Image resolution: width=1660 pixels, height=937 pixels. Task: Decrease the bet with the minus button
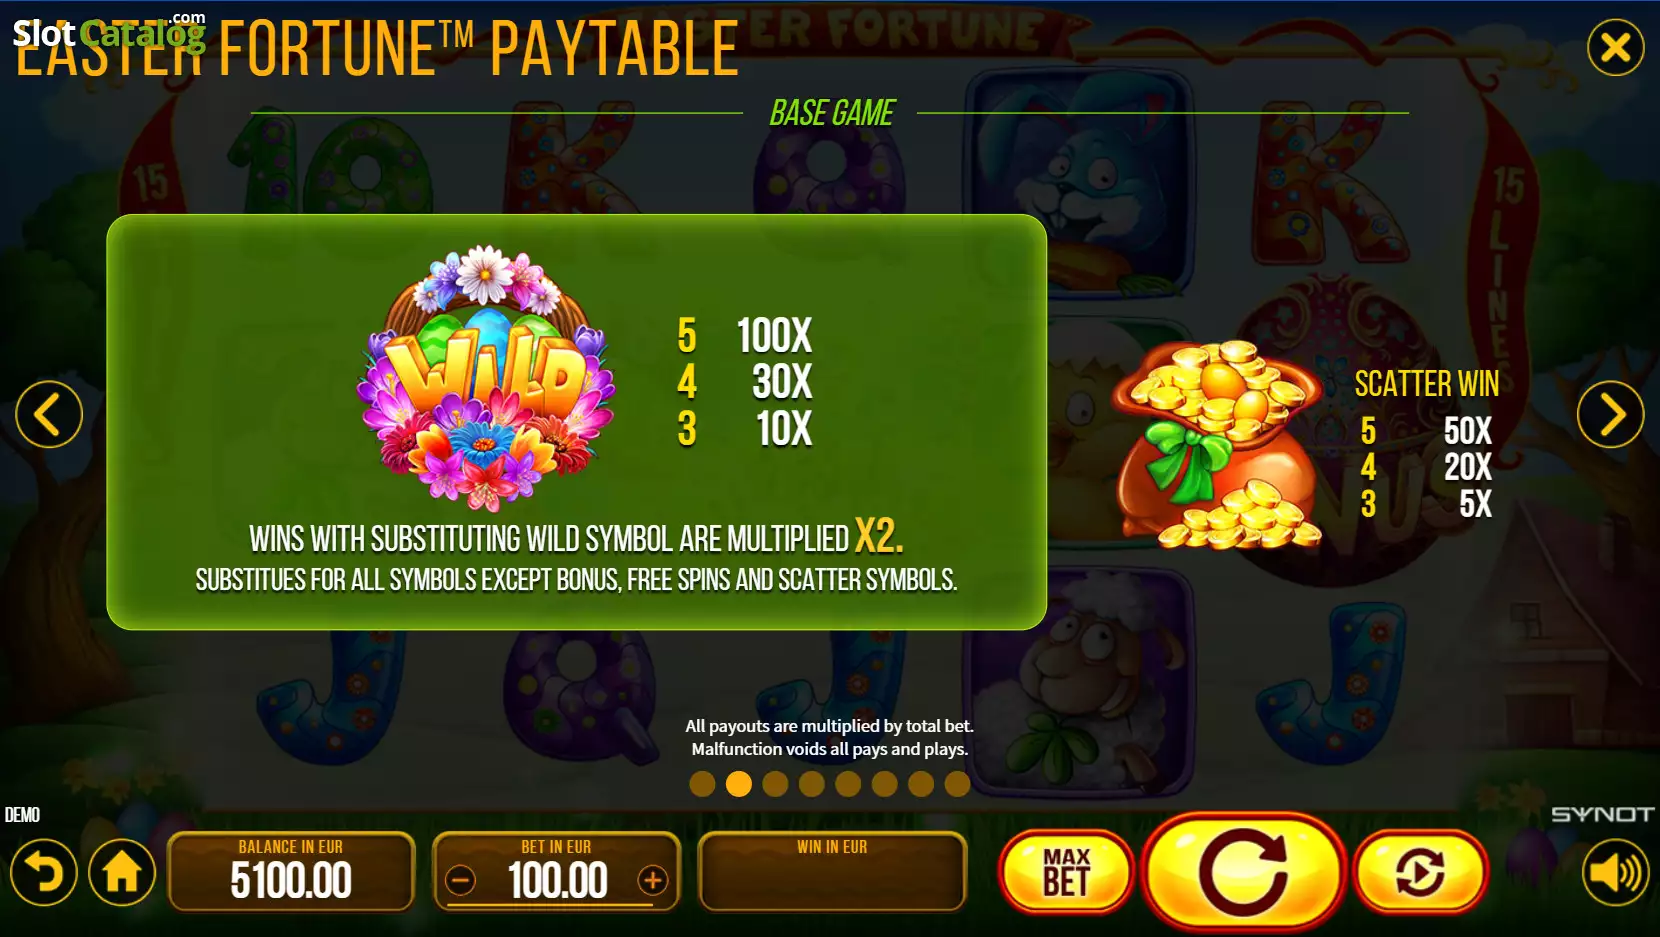(x=460, y=881)
